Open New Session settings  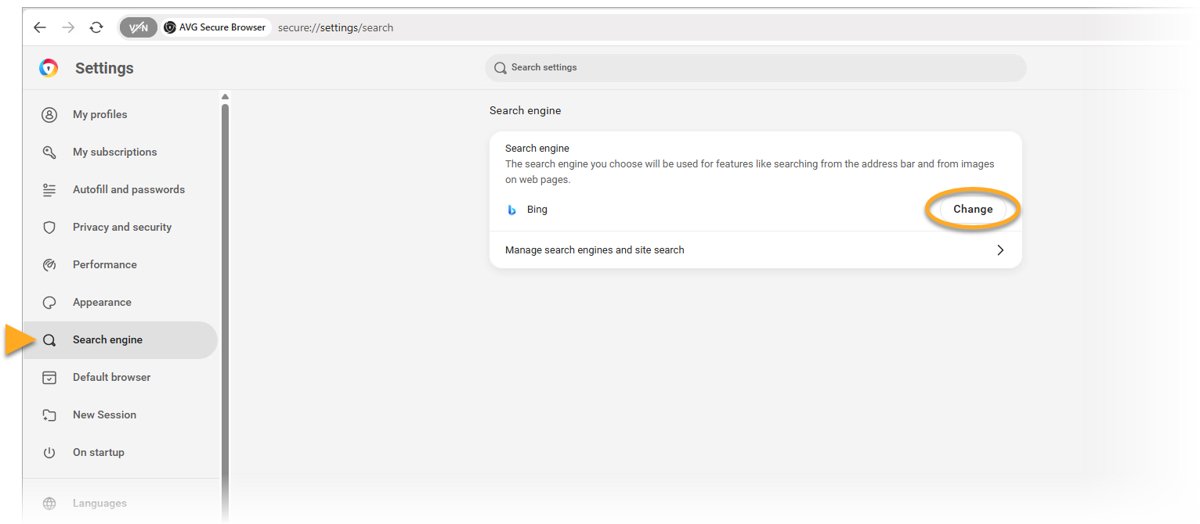pos(120,415)
